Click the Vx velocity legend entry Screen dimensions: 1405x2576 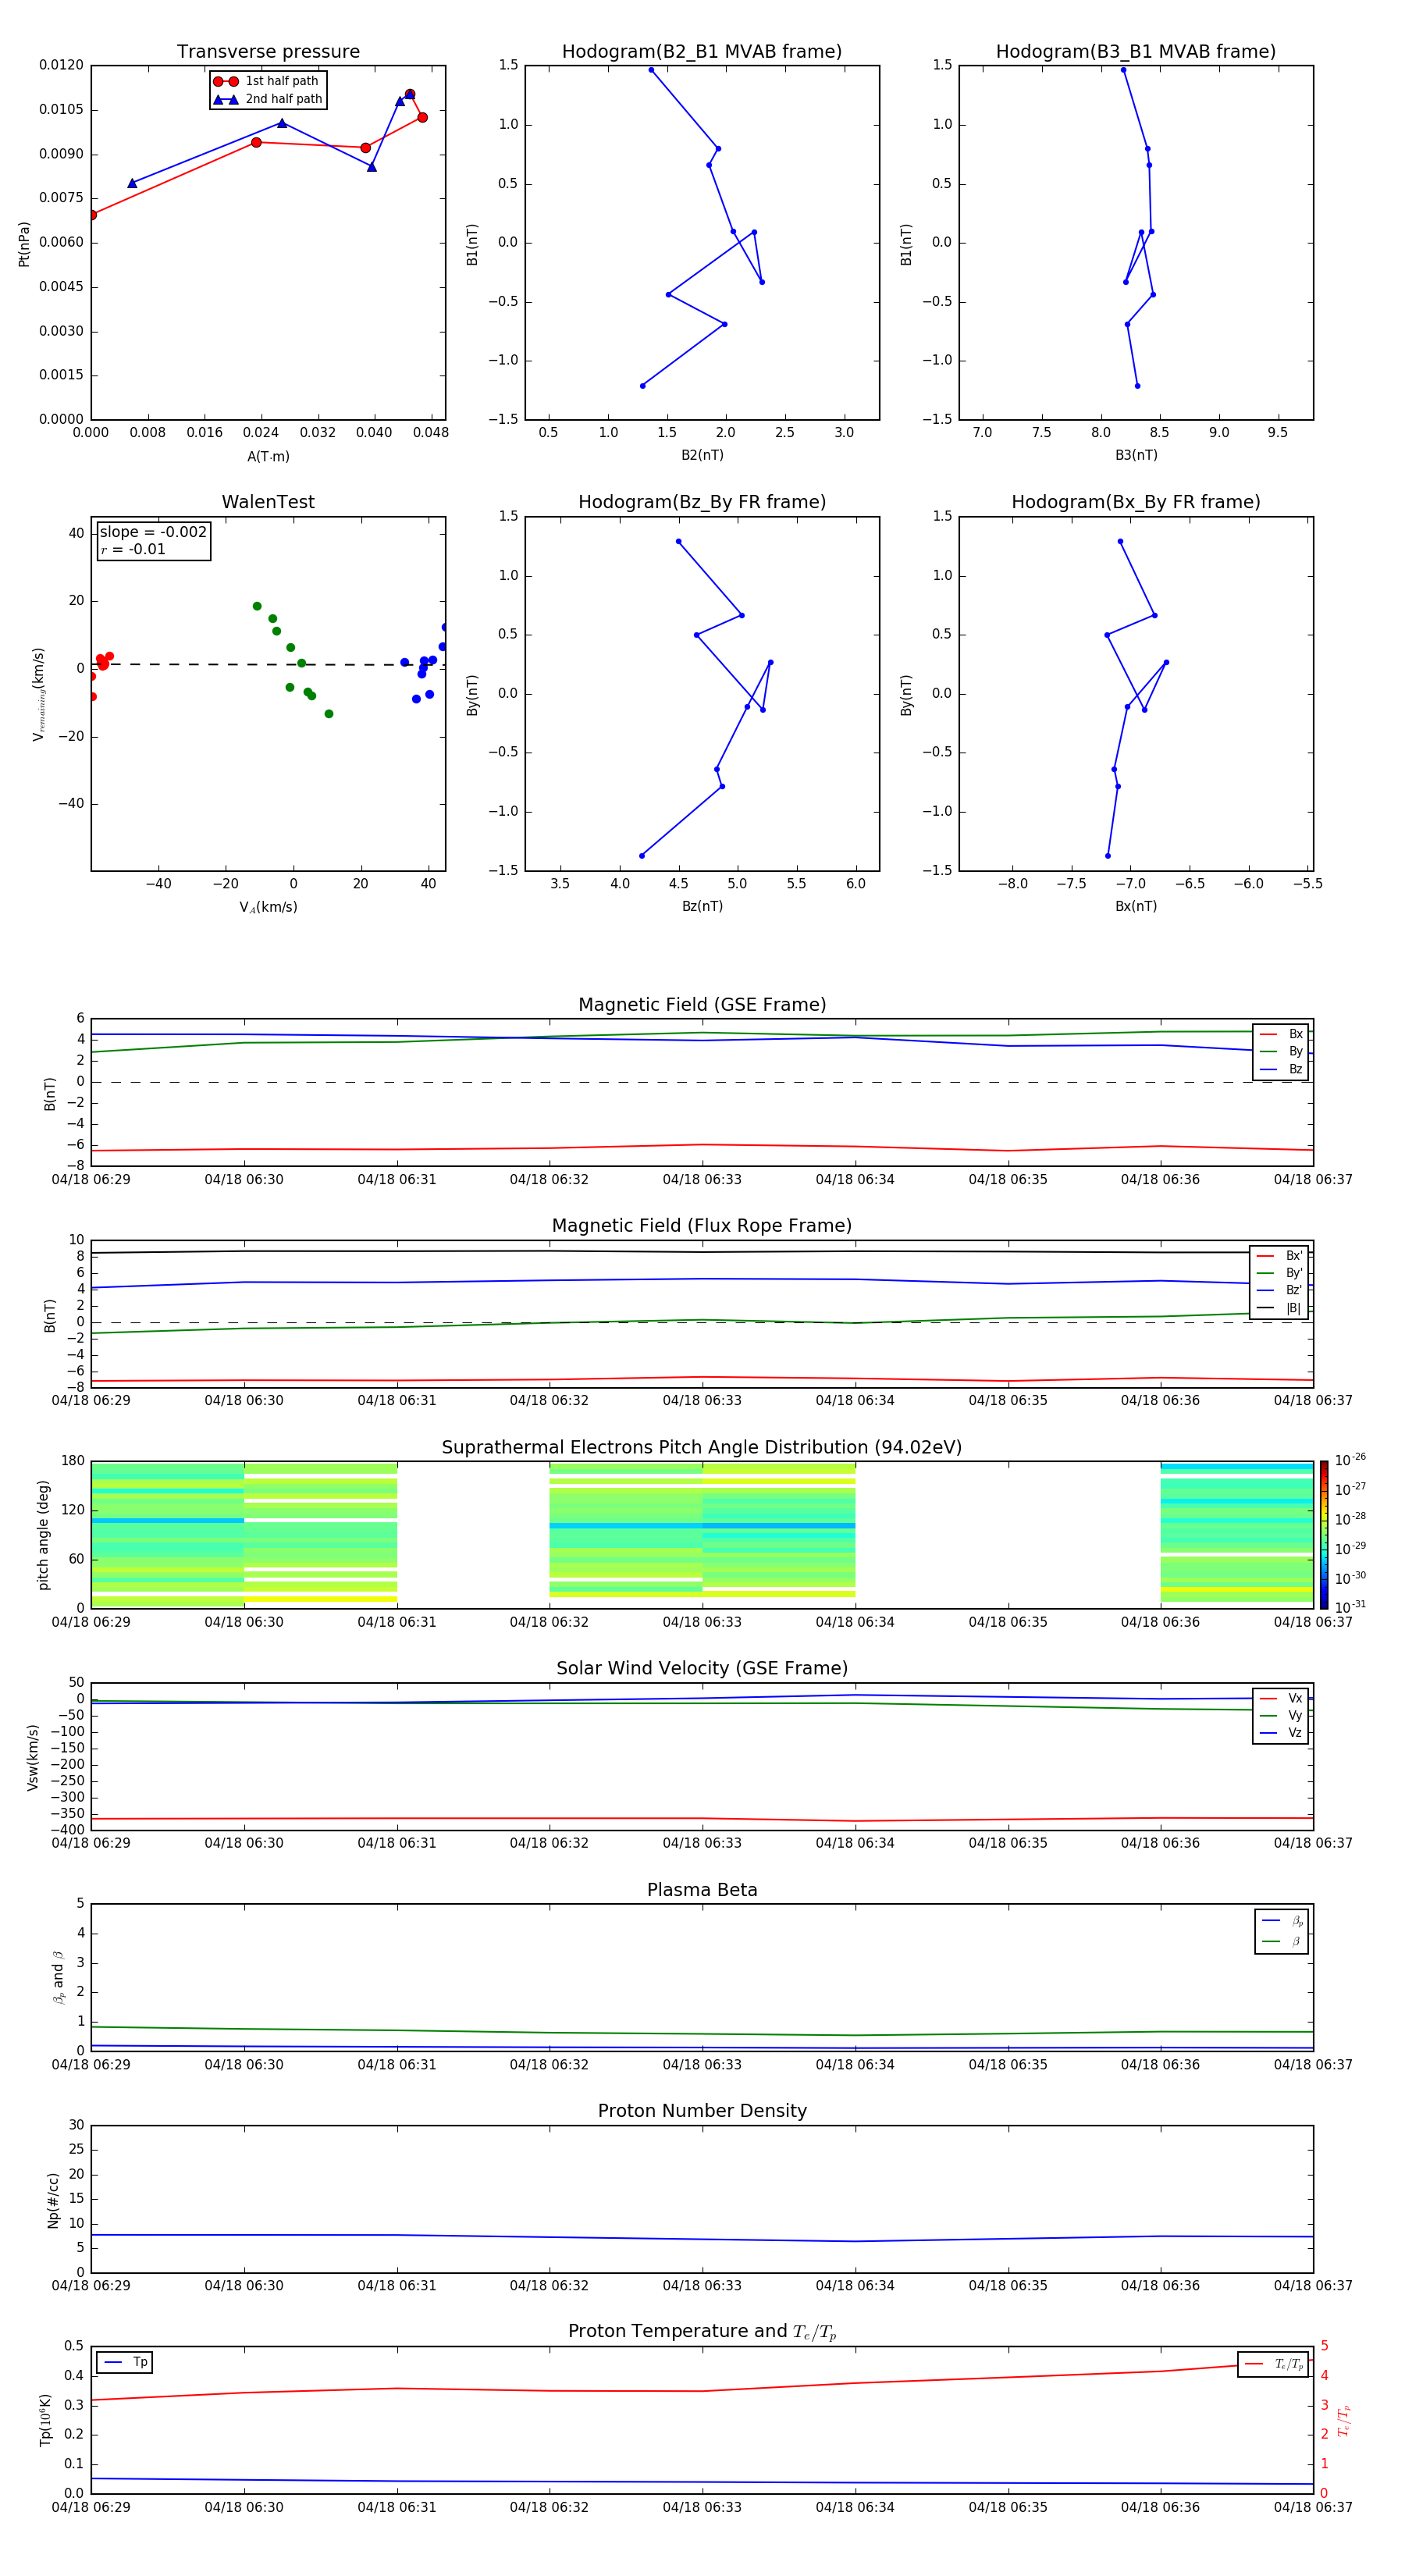pos(1281,1698)
